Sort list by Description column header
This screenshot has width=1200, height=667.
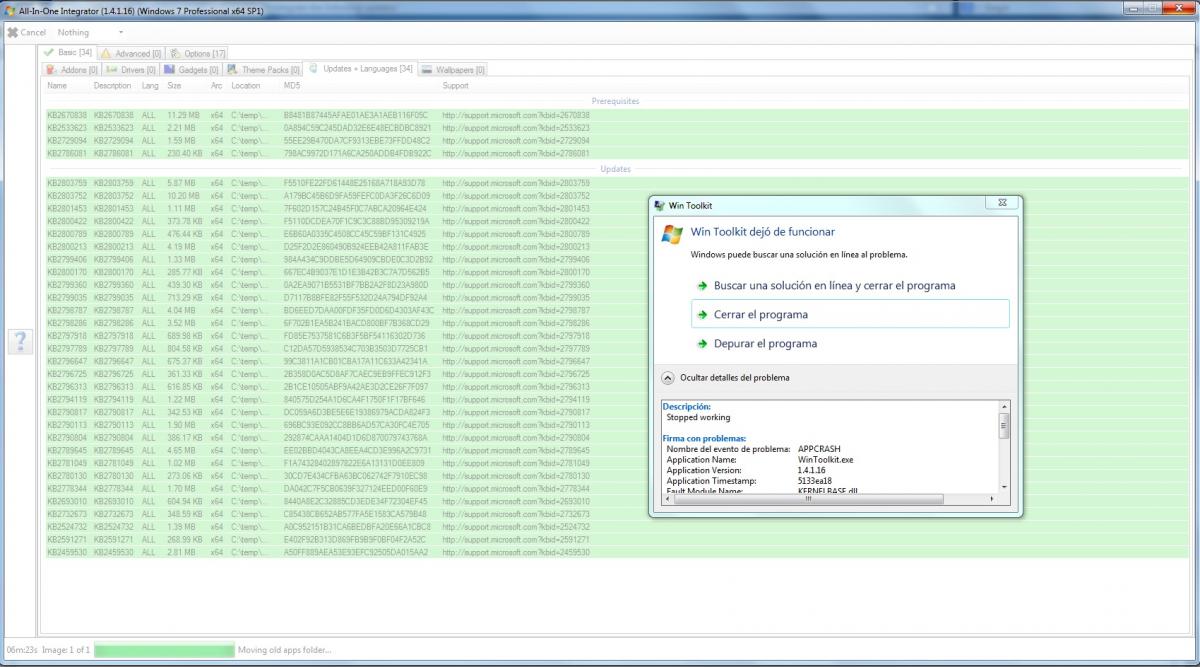point(112,86)
